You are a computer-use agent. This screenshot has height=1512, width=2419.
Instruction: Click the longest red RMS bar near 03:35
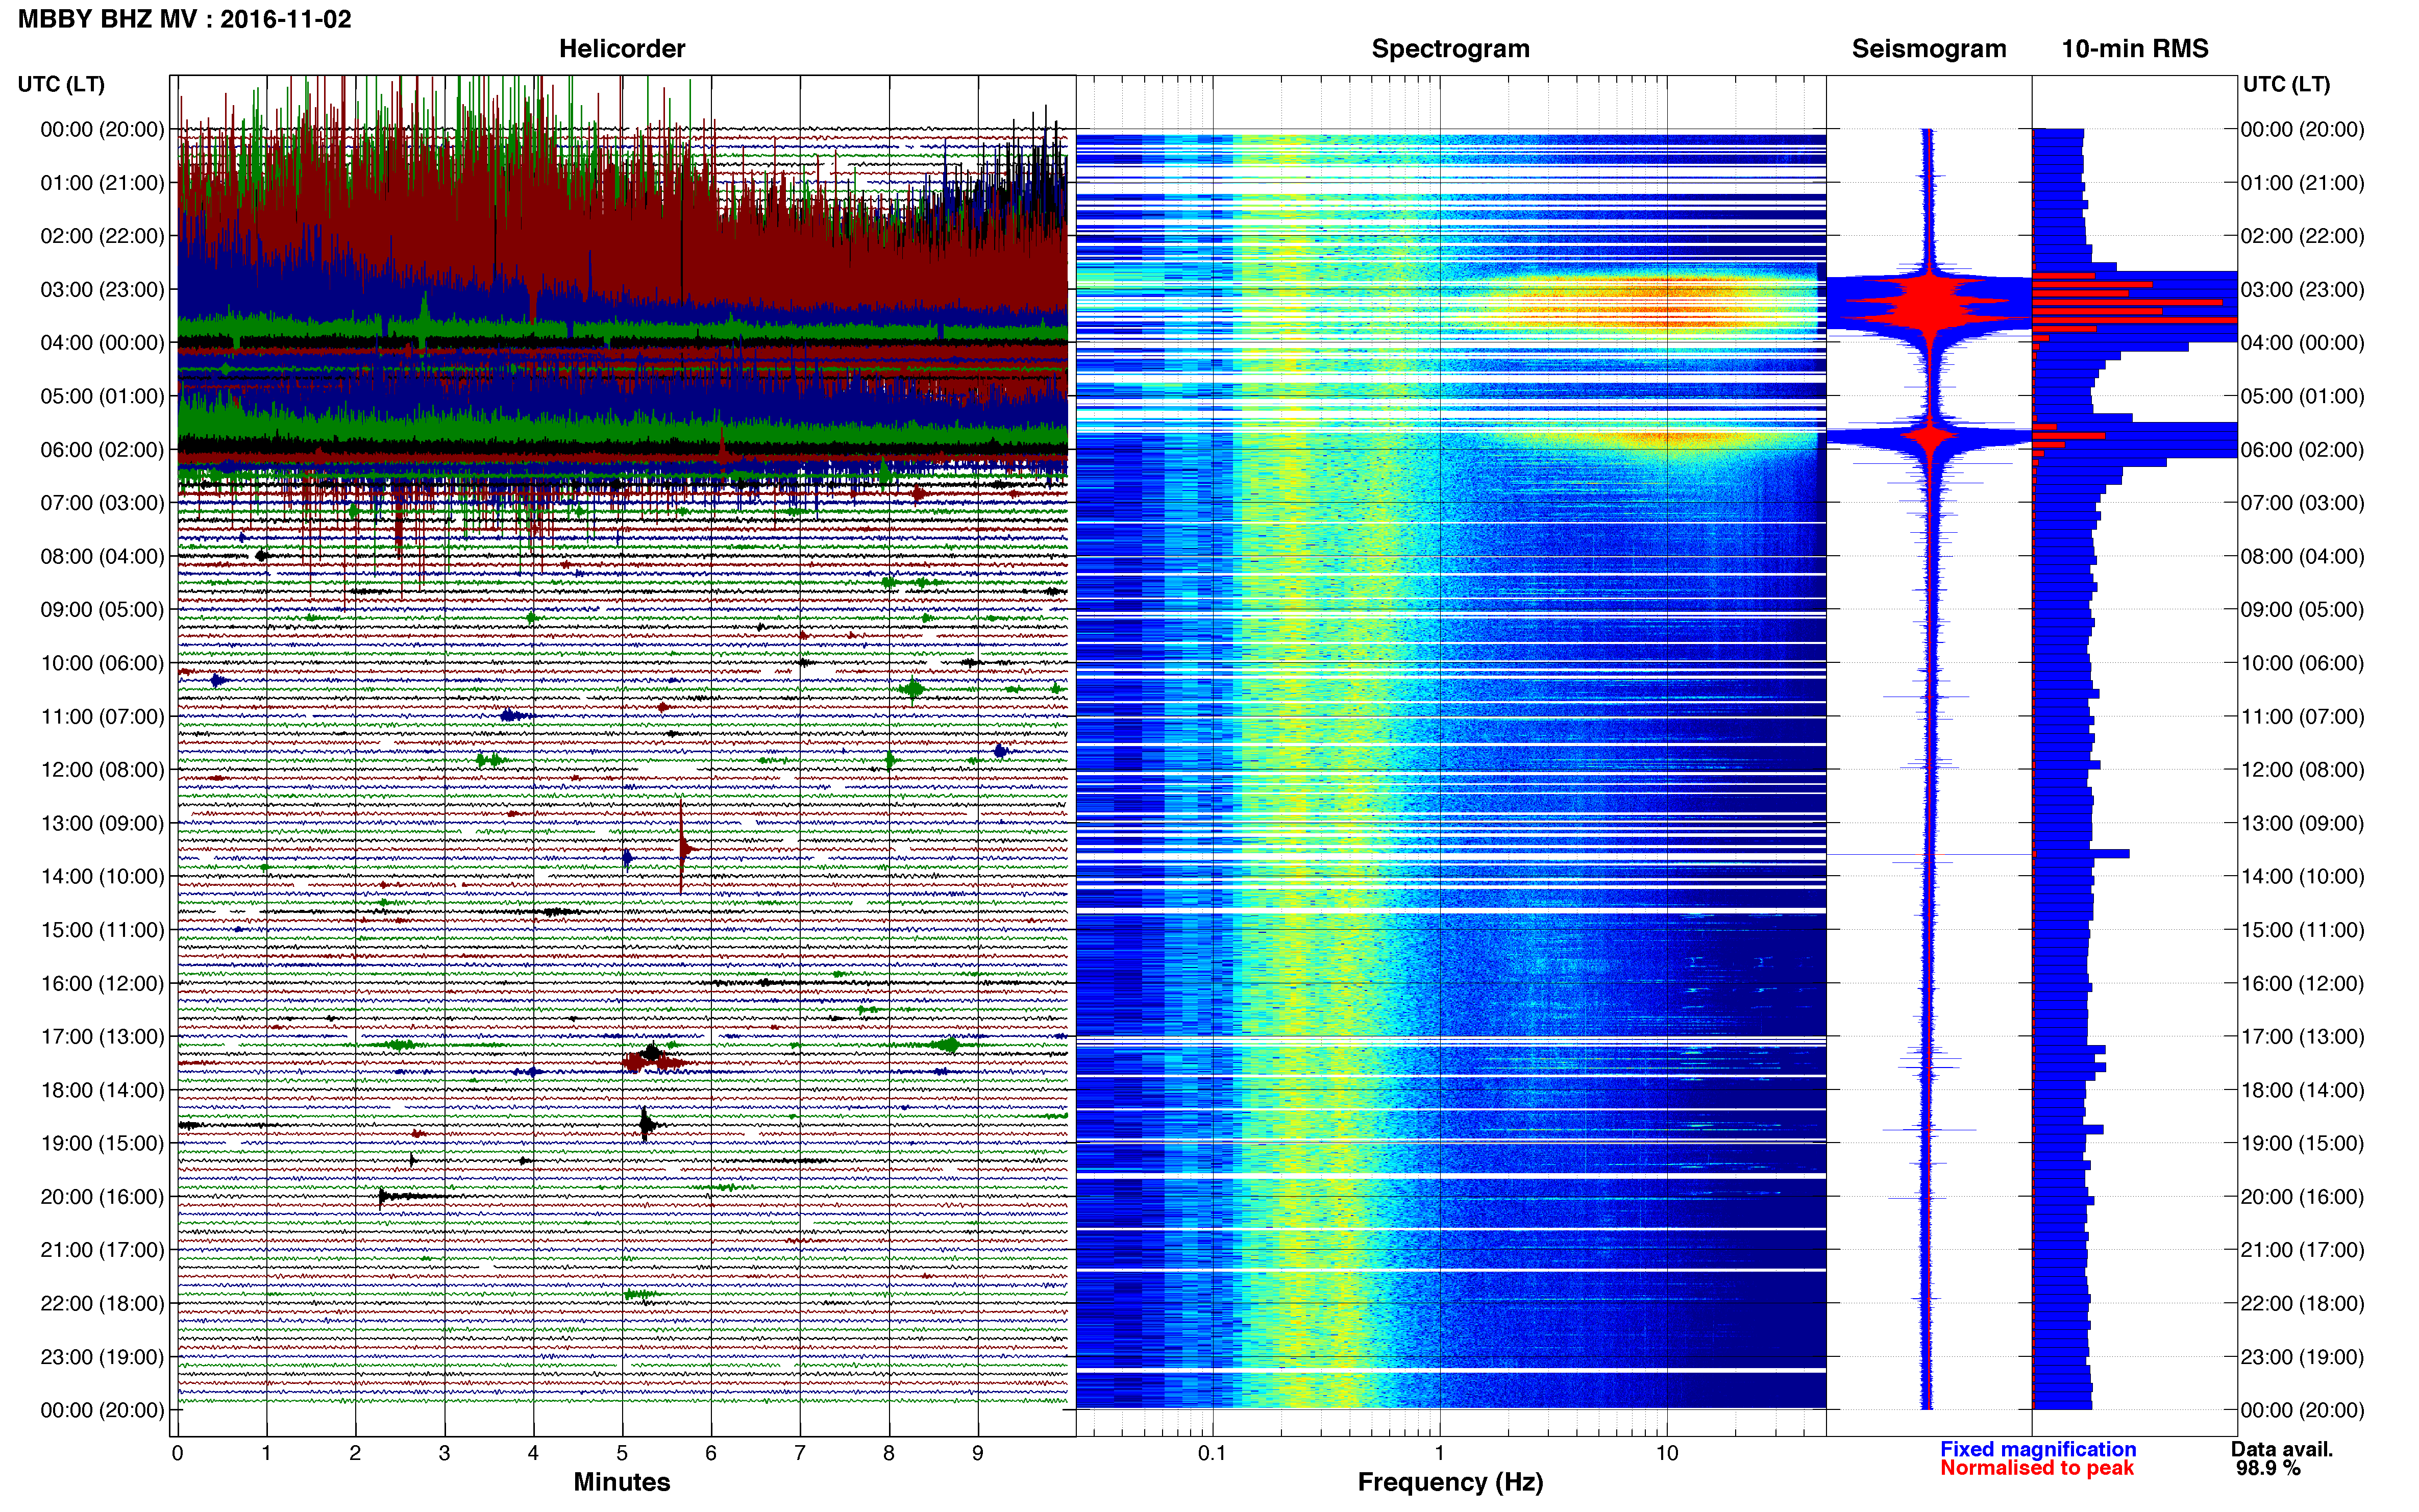(2135, 320)
